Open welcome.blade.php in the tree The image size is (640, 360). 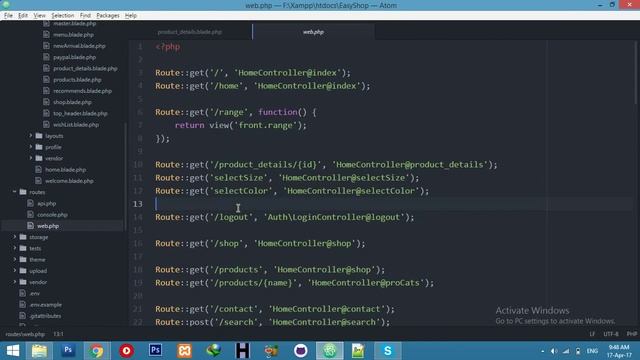click(x=69, y=181)
